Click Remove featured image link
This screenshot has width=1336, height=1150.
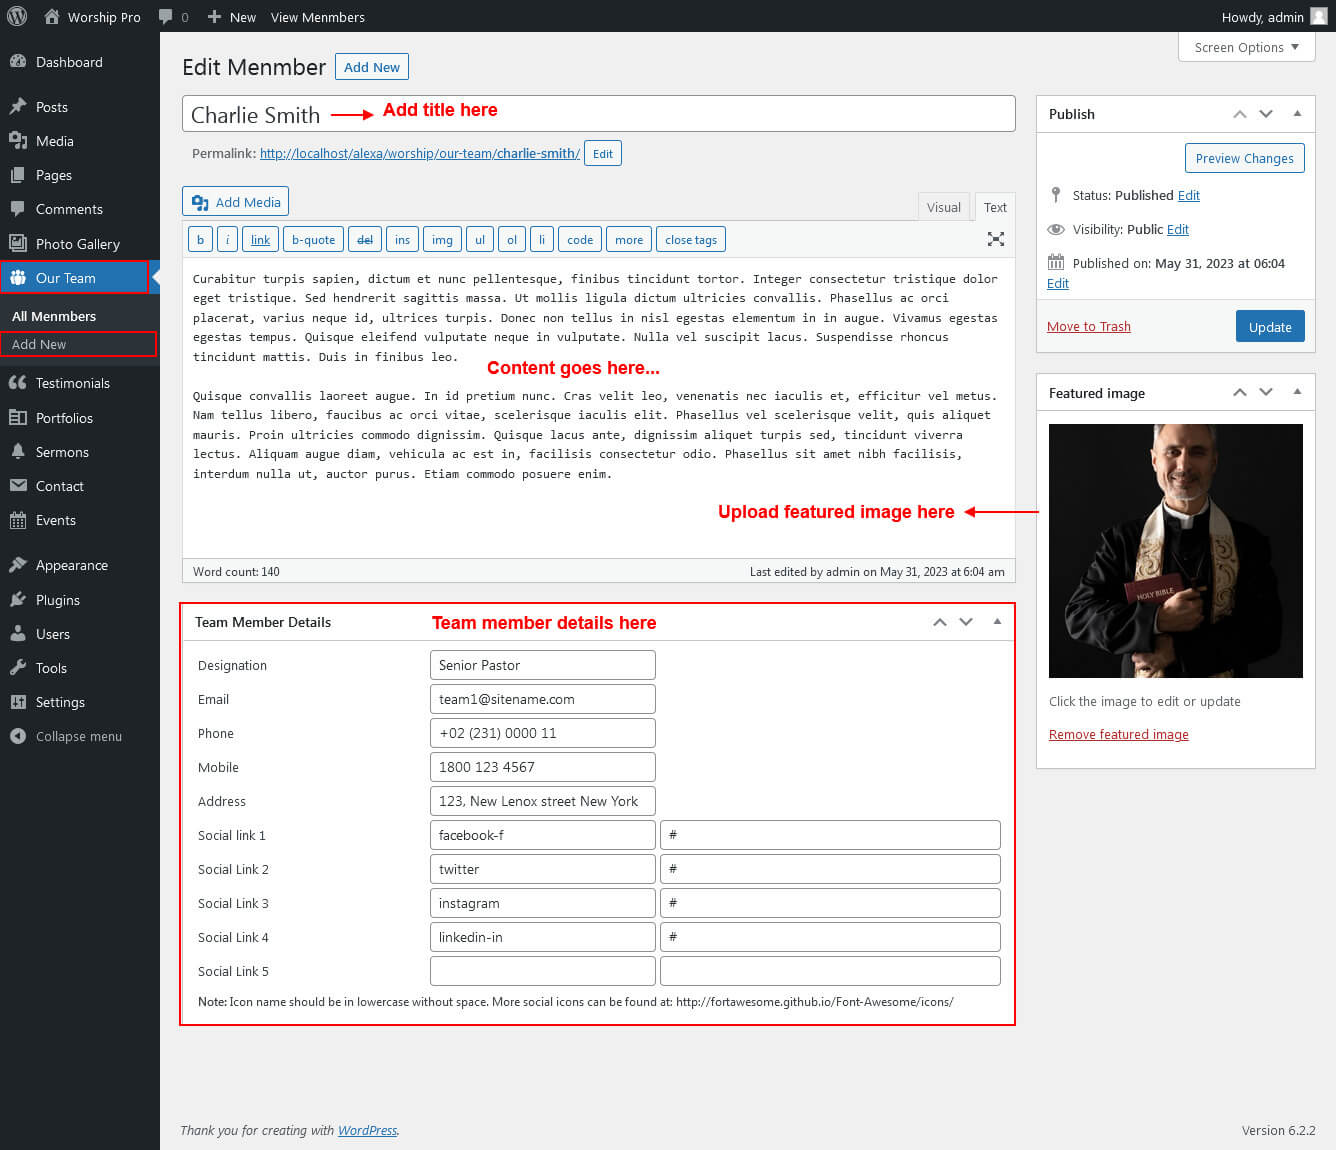[x=1118, y=734]
